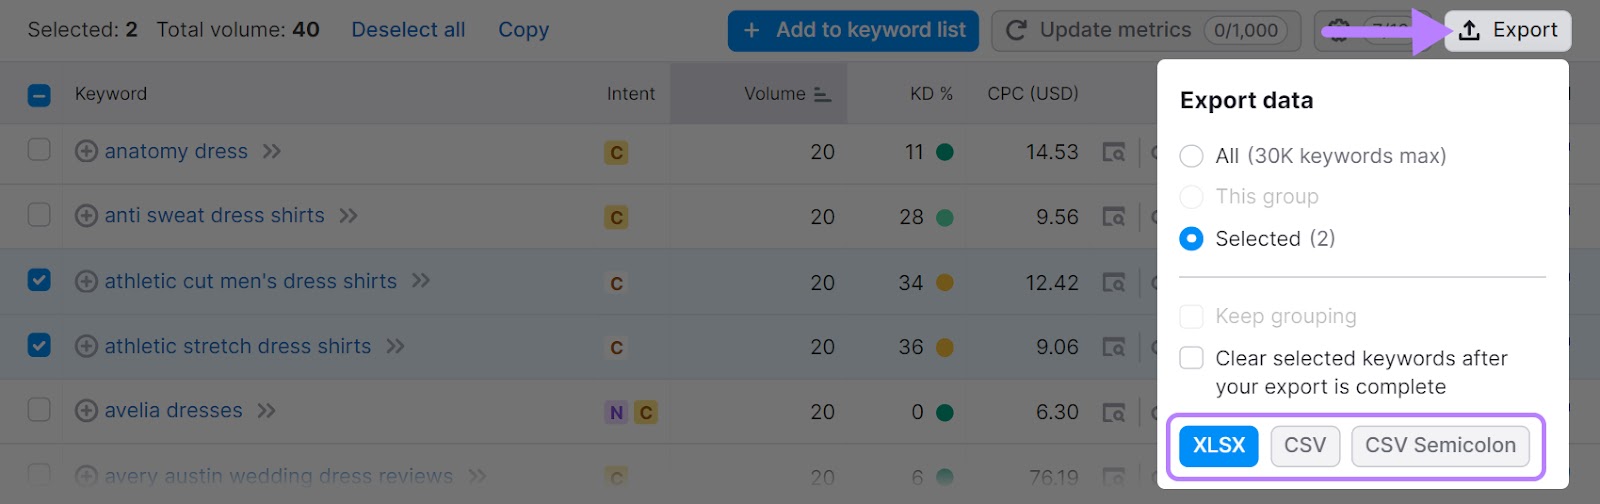The image size is (1600, 504).
Task: Open anti sweat dress shirts keyword link
Action: [x=215, y=216]
